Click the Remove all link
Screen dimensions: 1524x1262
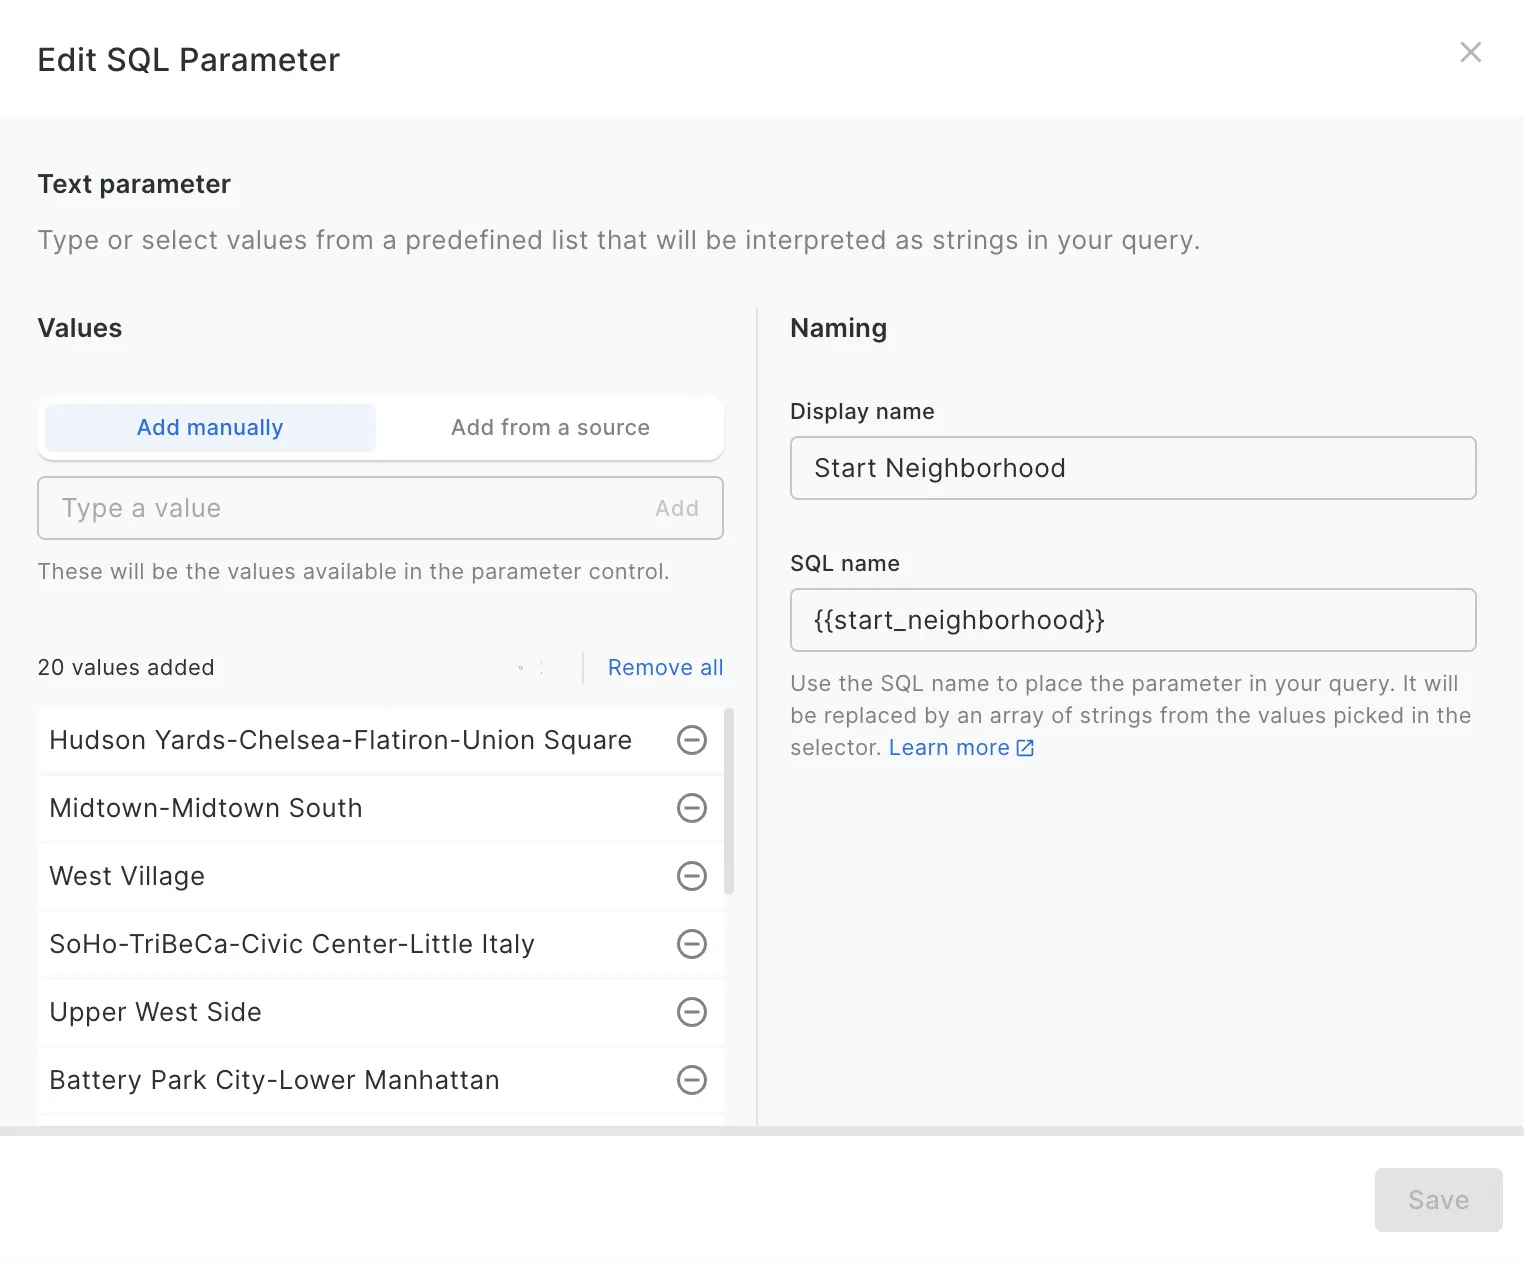pos(665,668)
